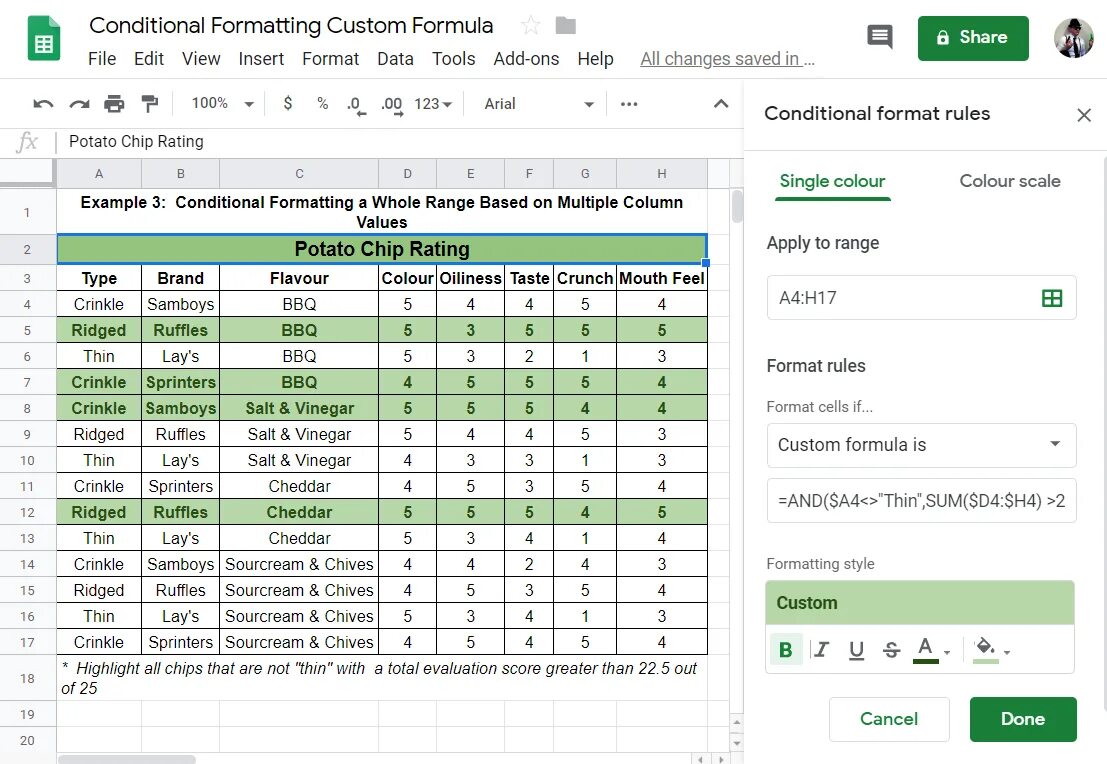Screen dimensions: 1107x764
Task: Open the Arial font dropdown
Action: (539, 104)
